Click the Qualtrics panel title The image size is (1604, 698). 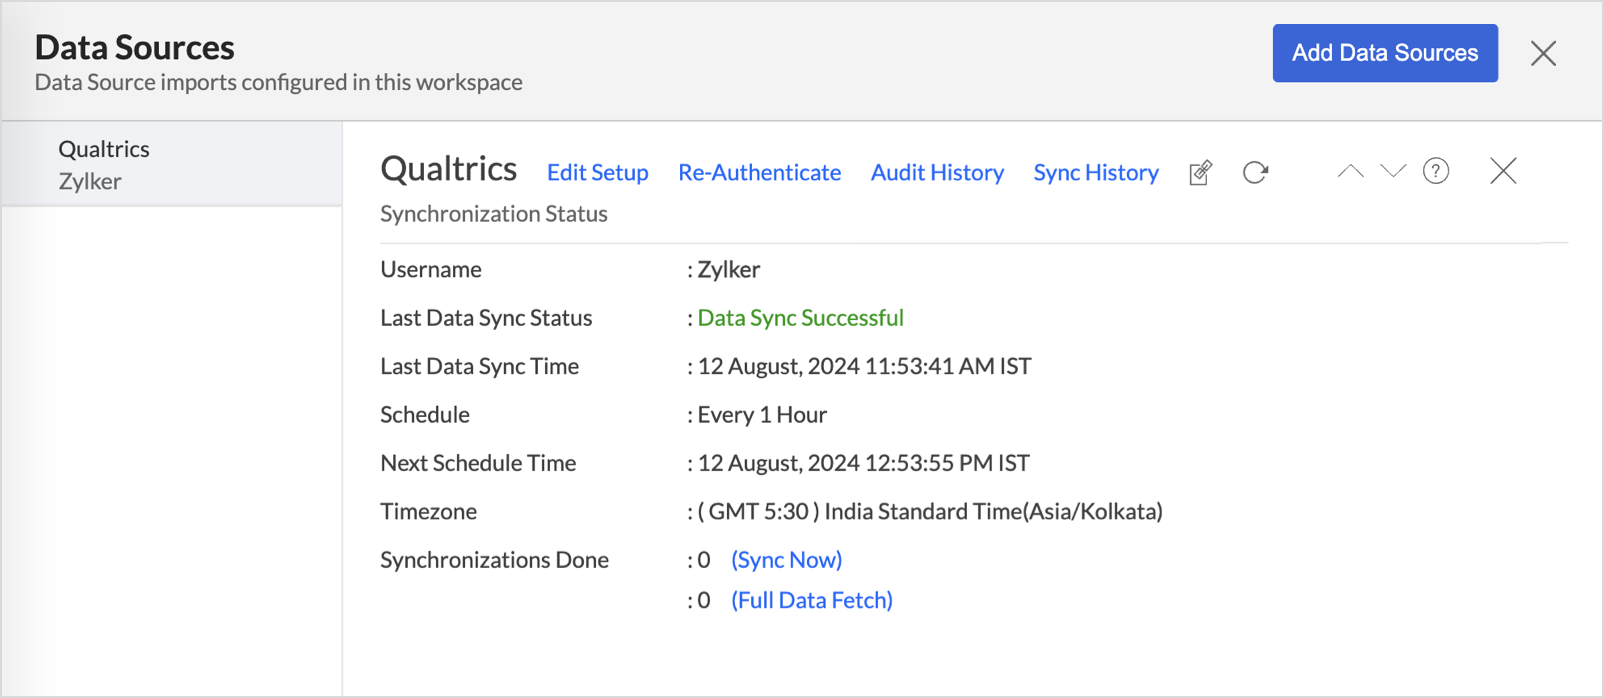[x=449, y=169]
